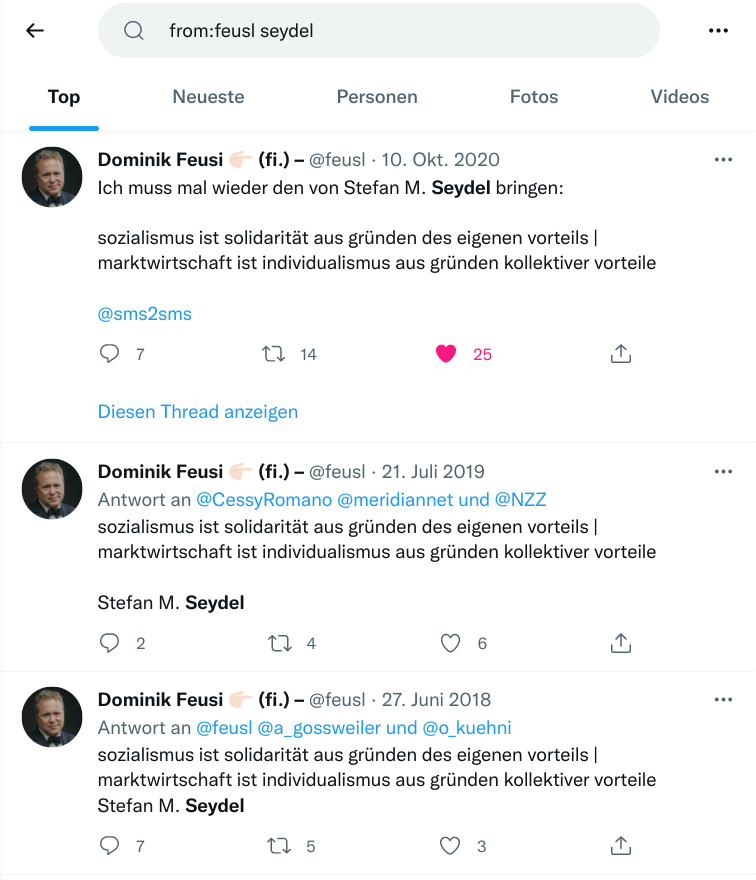Click the search magnifier icon
The height and width of the screenshot is (880, 756).
[x=134, y=31]
